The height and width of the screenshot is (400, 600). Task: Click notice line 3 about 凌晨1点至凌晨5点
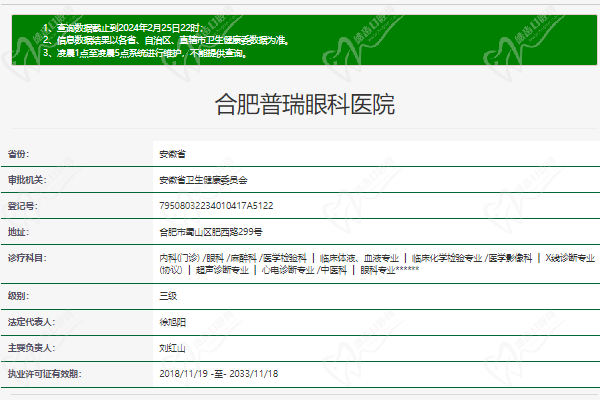[x=145, y=53]
